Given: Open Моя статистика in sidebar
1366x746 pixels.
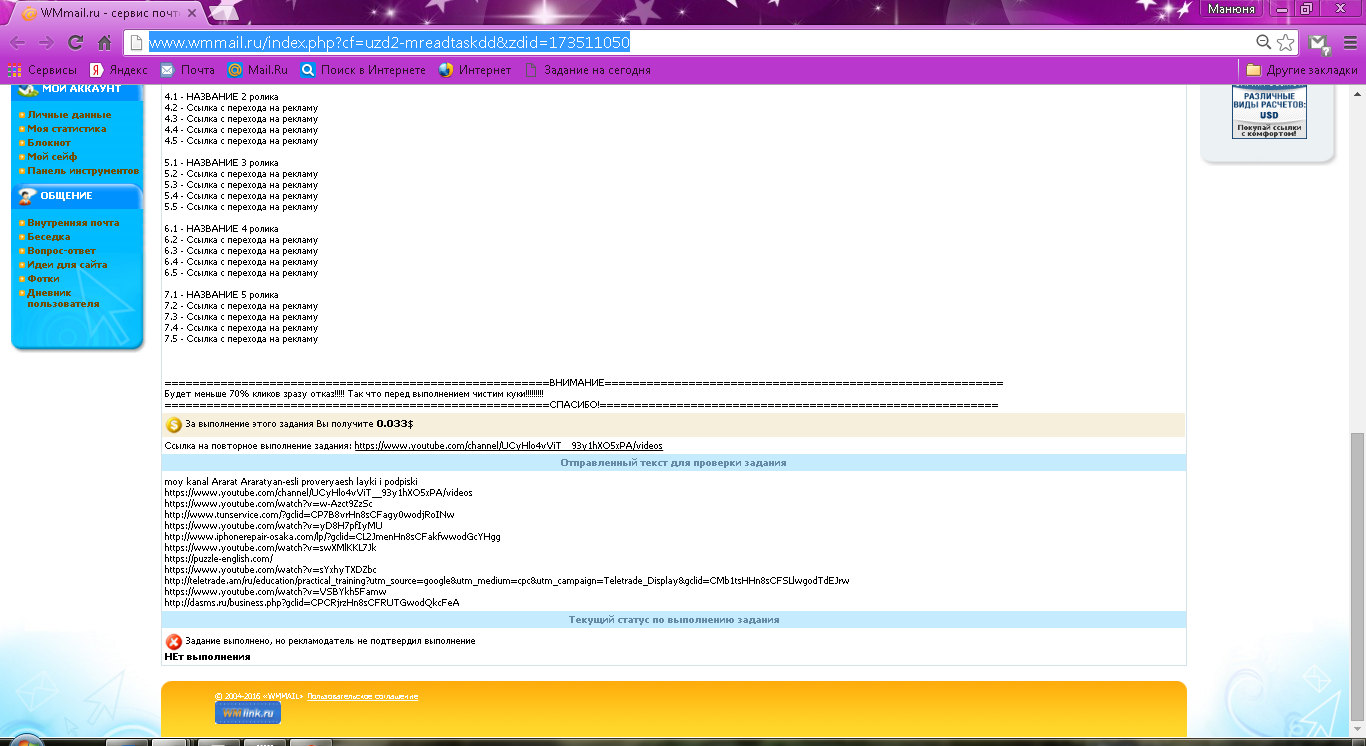Looking at the screenshot, I should [x=67, y=129].
